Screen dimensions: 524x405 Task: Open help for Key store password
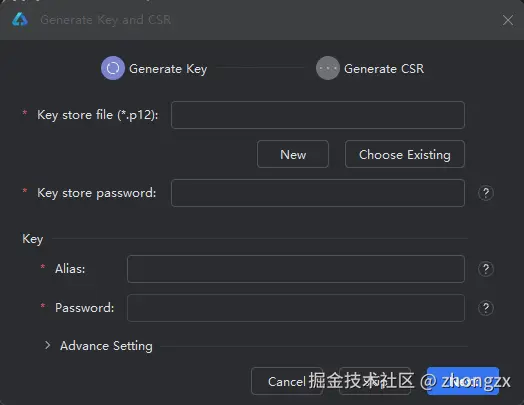486,193
